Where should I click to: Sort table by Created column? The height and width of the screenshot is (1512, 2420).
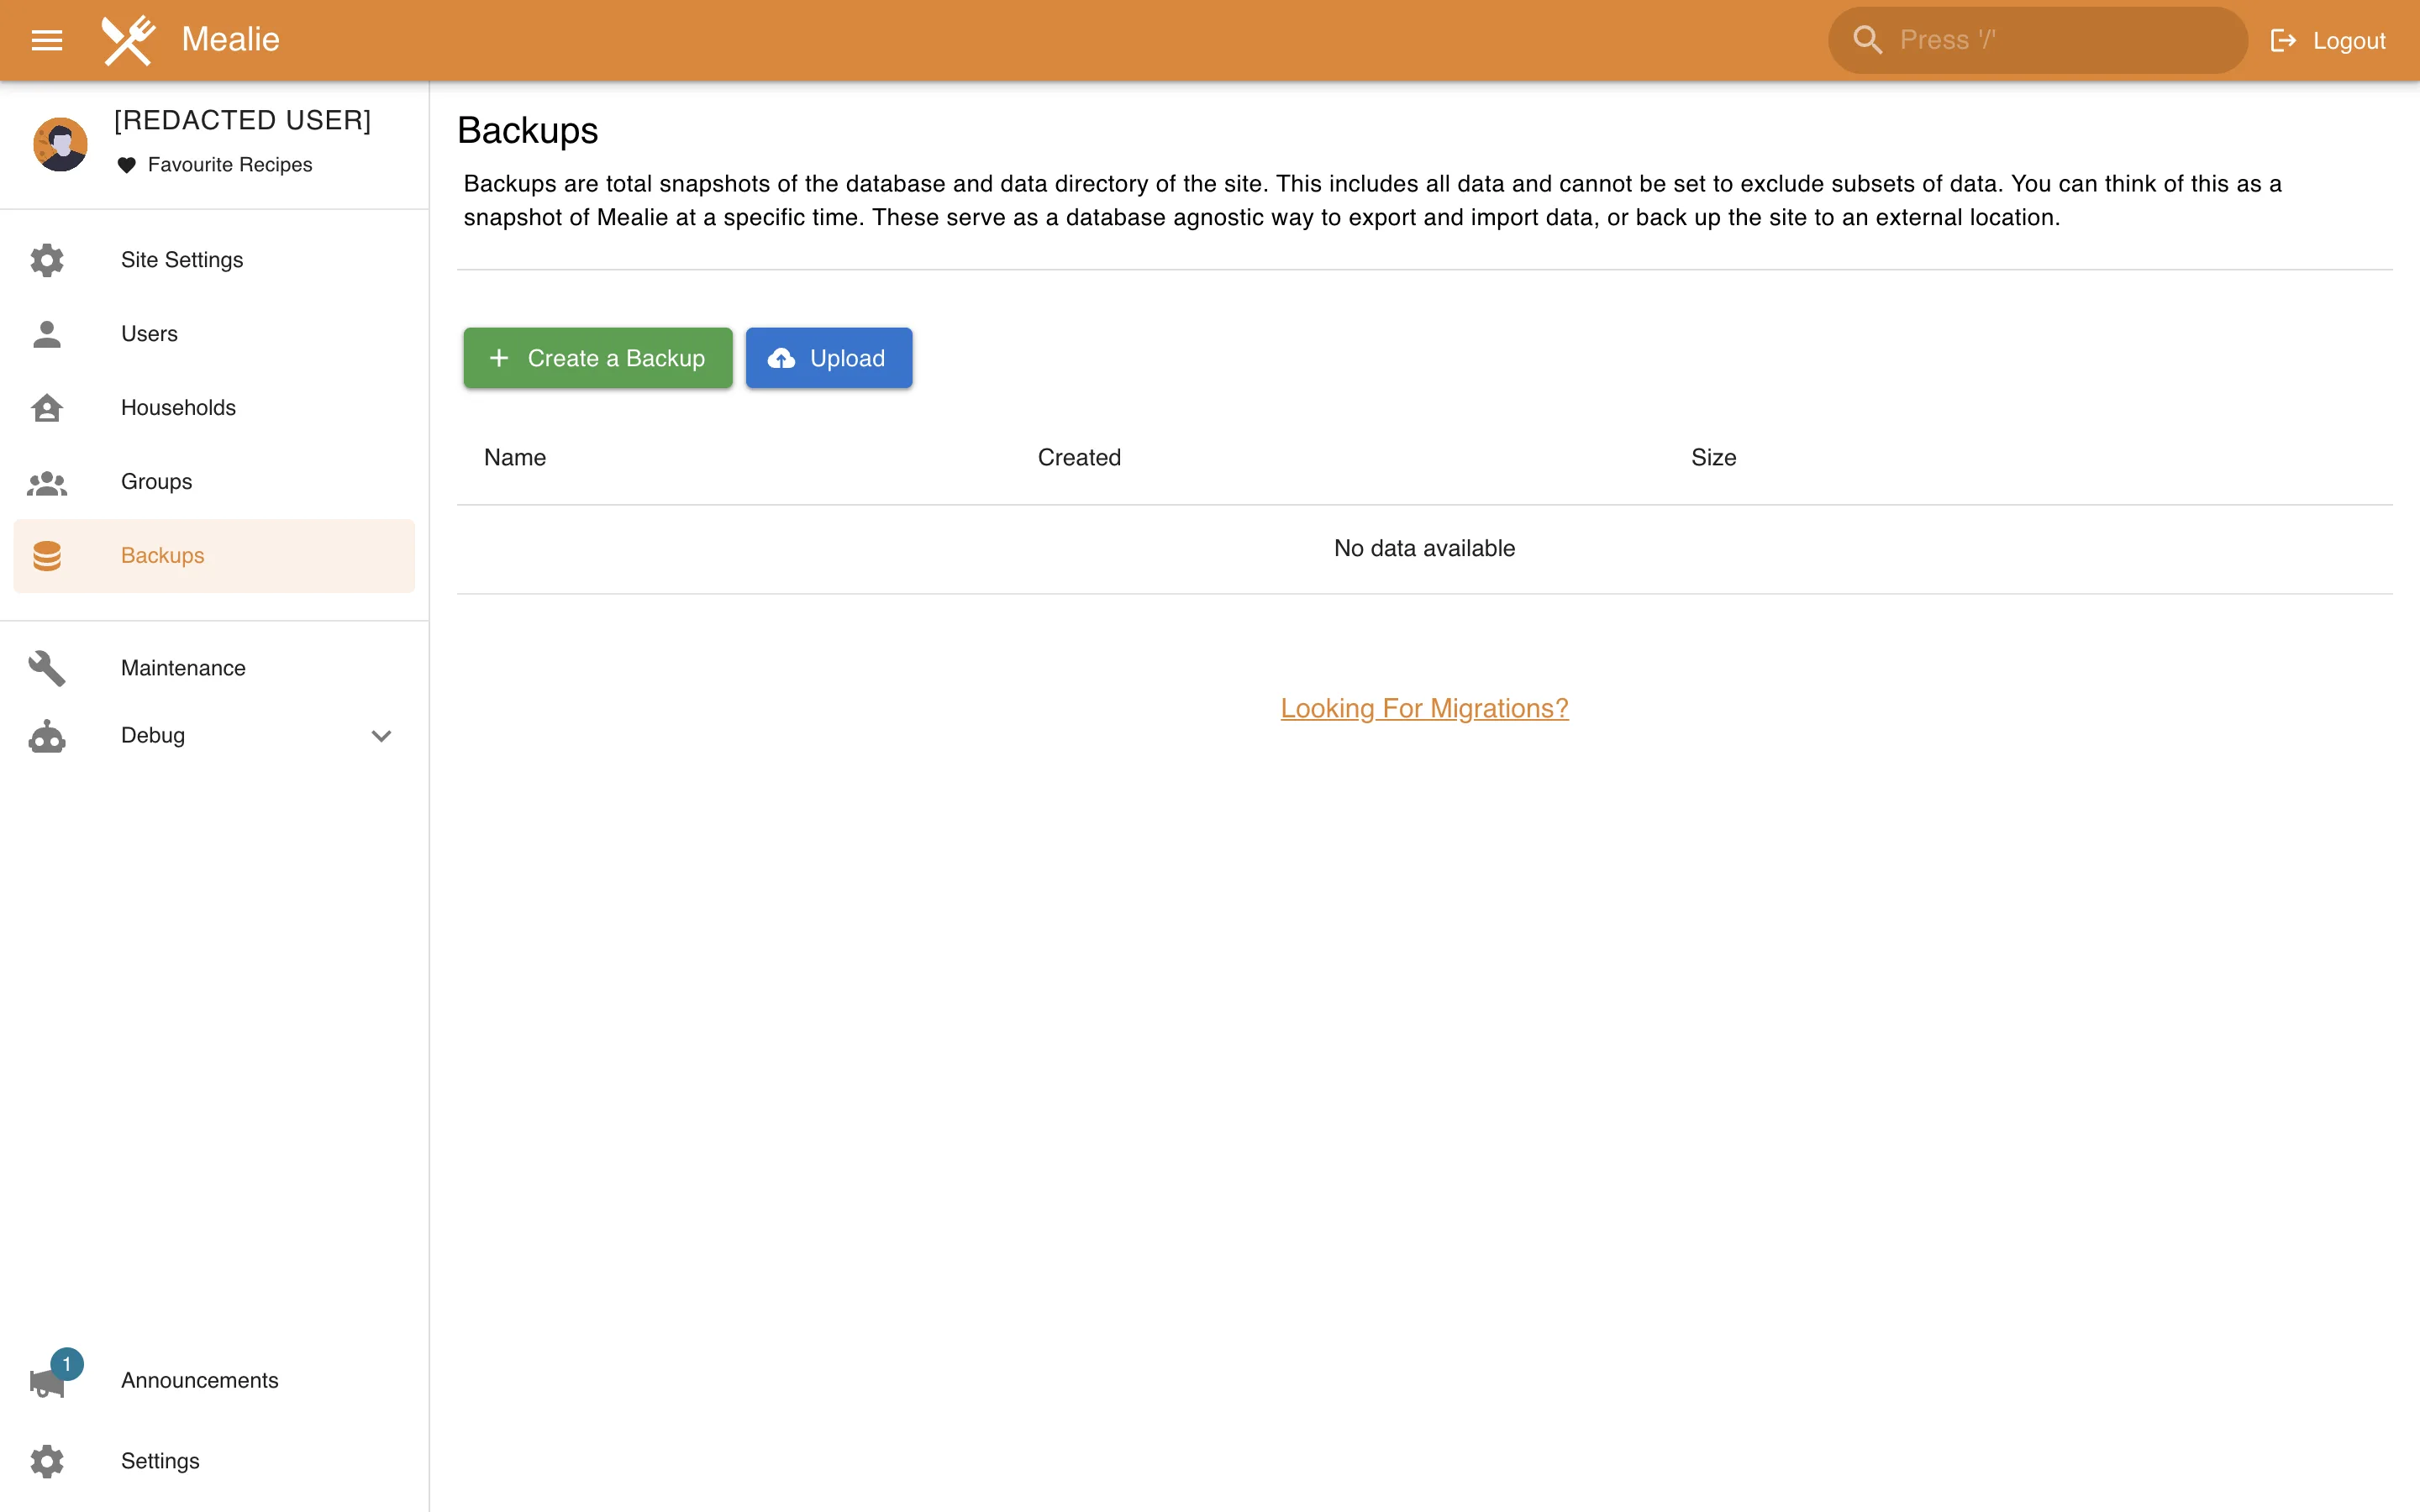point(1079,458)
